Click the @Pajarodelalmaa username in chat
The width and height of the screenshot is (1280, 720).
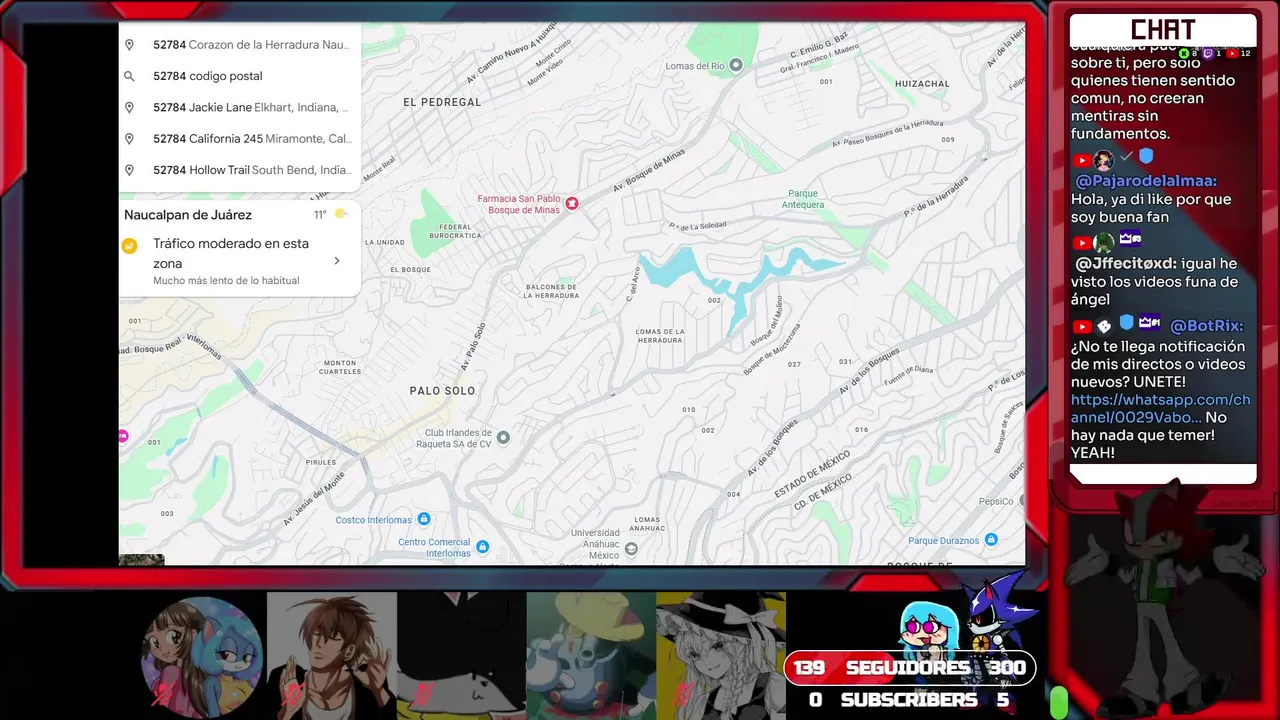[x=1146, y=181]
